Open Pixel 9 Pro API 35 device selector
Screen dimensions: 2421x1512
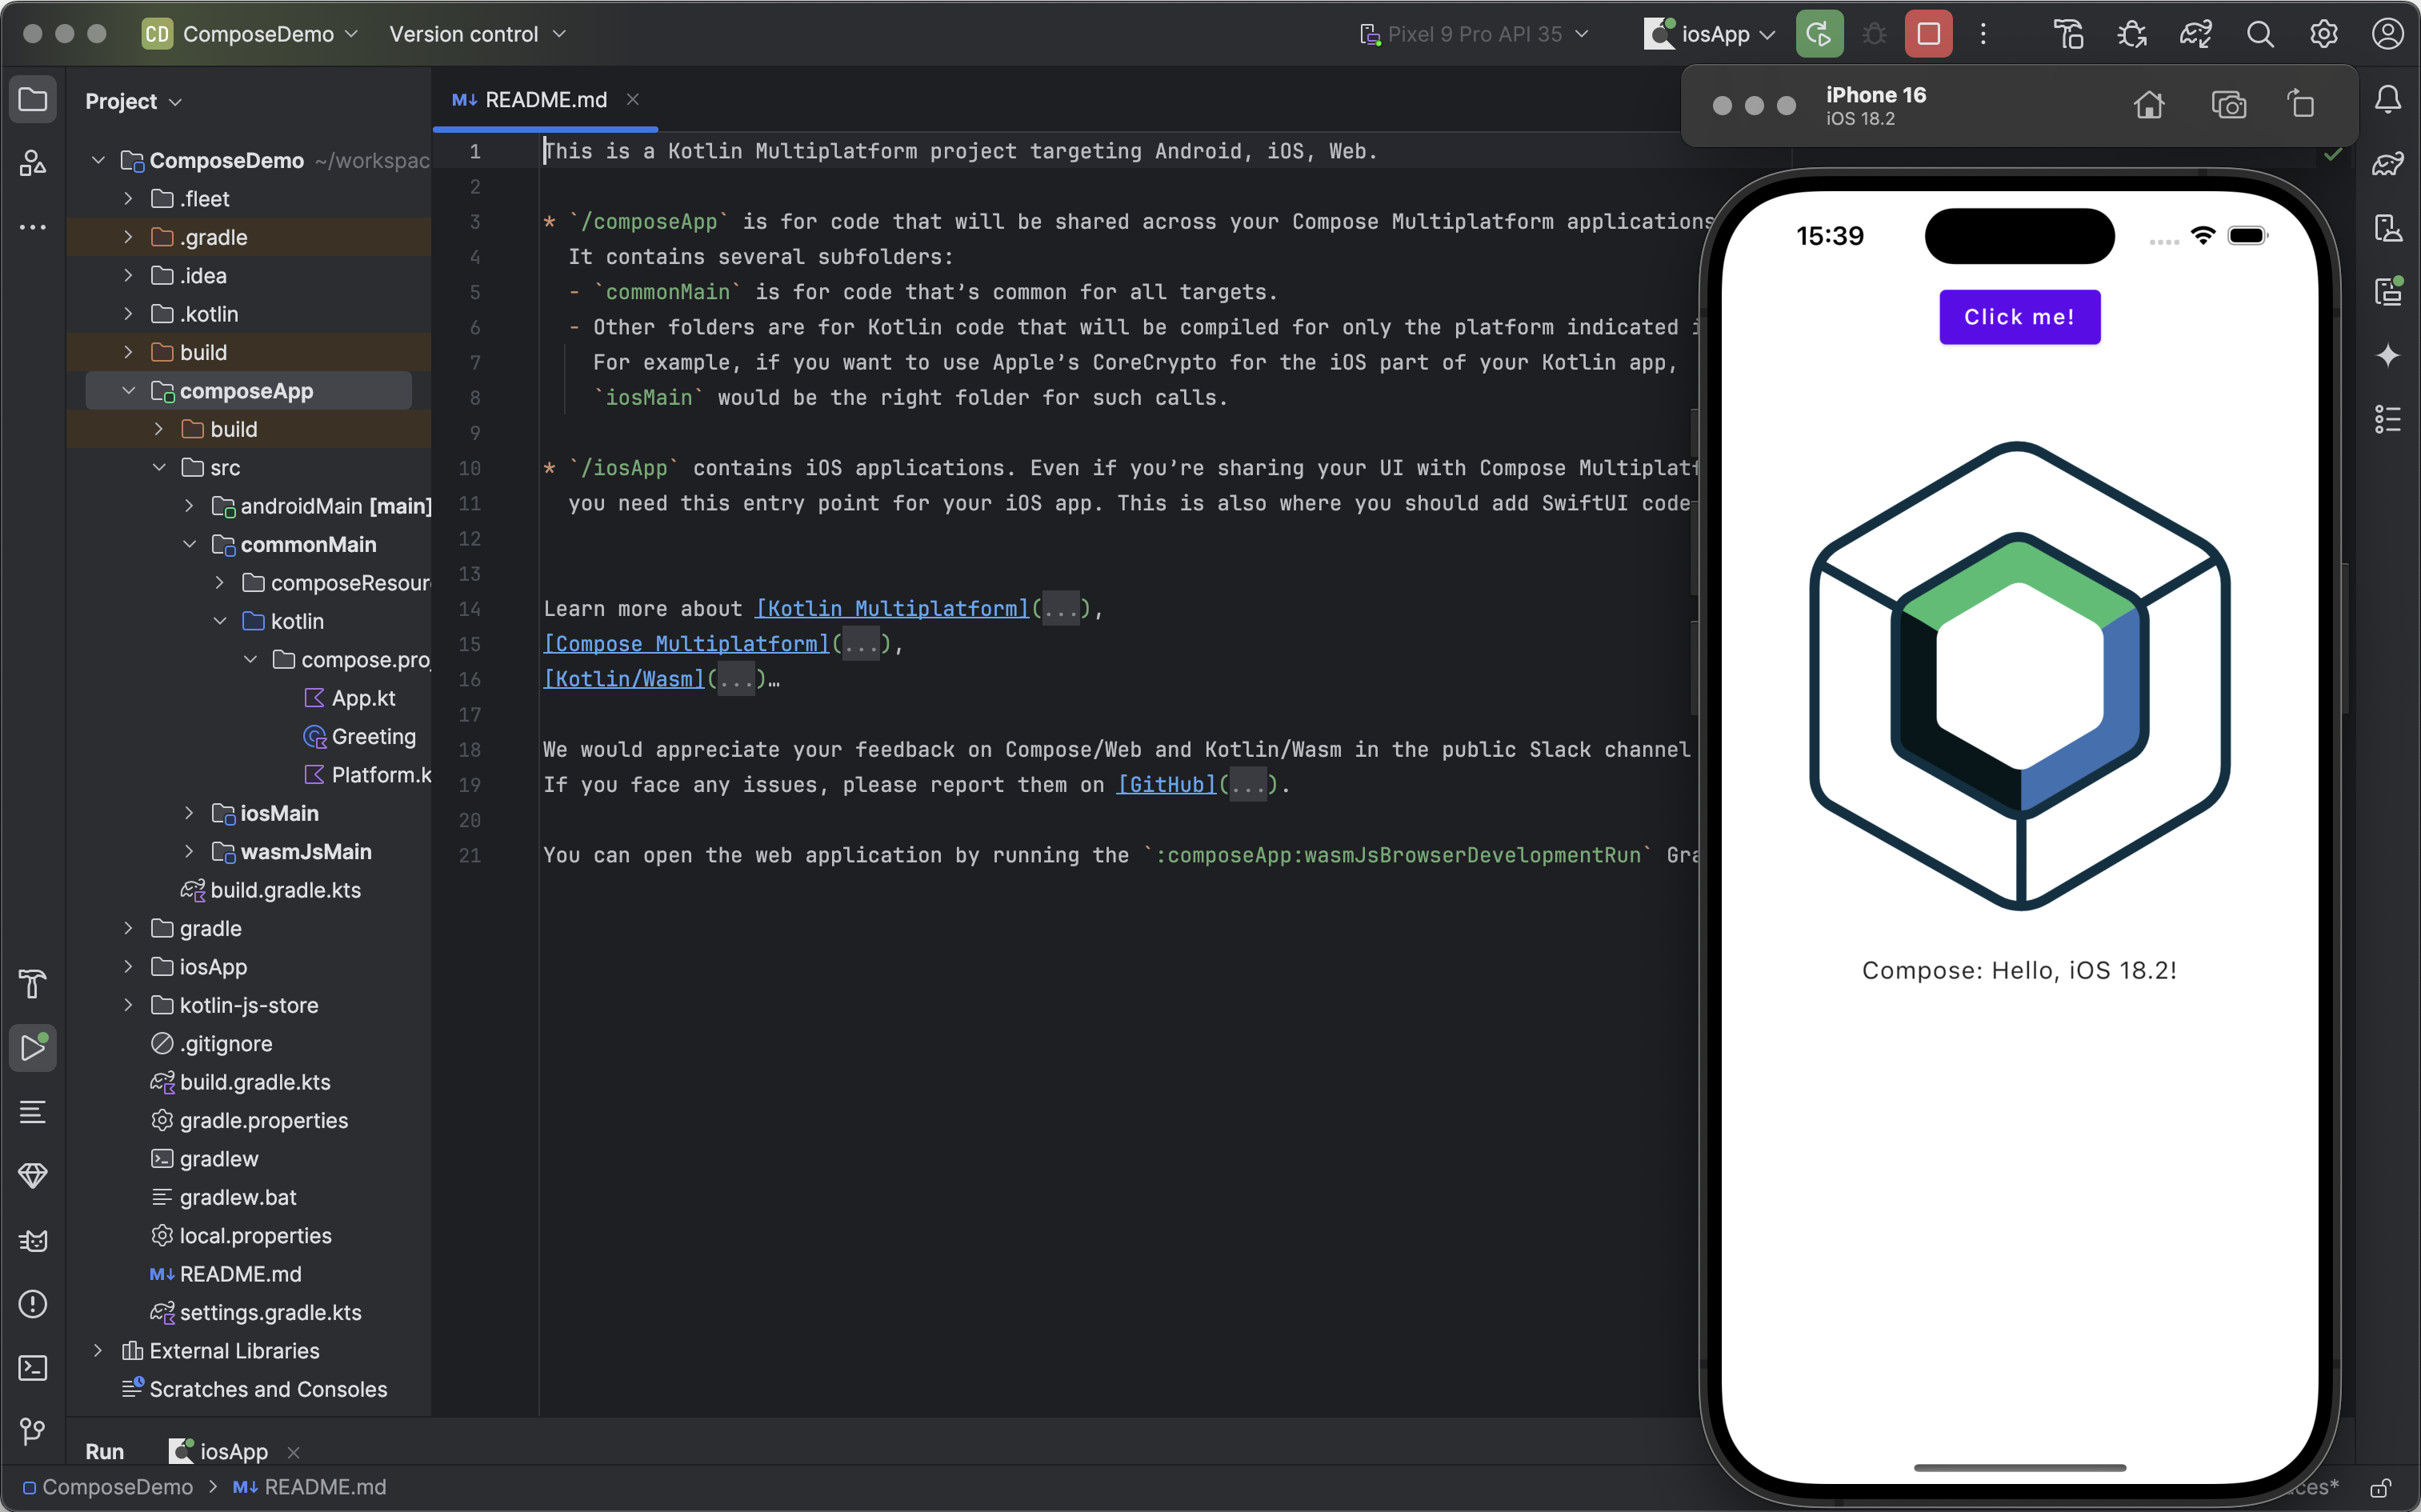pyautogui.click(x=1474, y=34)
